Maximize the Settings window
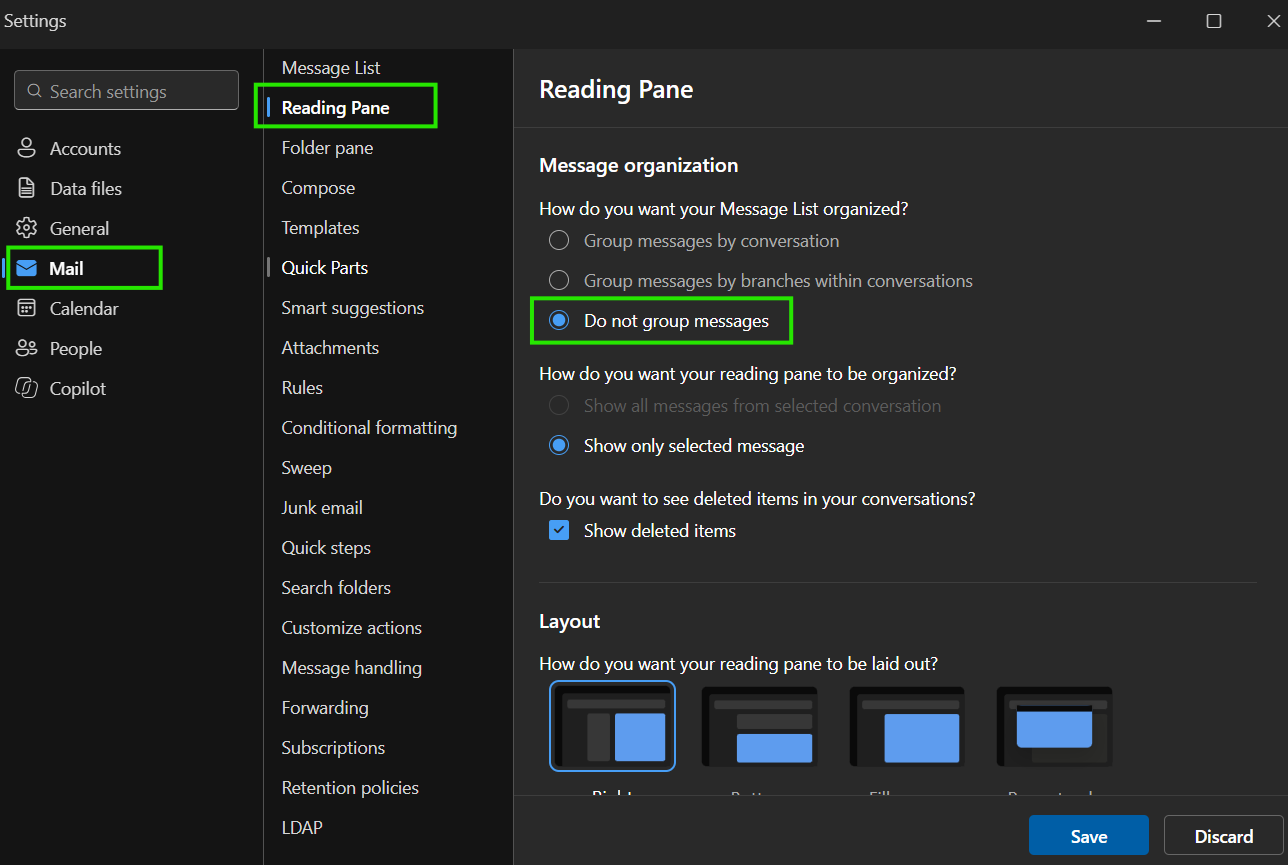The width and height of the screenshot is (1288, 865). [1214, 21]
